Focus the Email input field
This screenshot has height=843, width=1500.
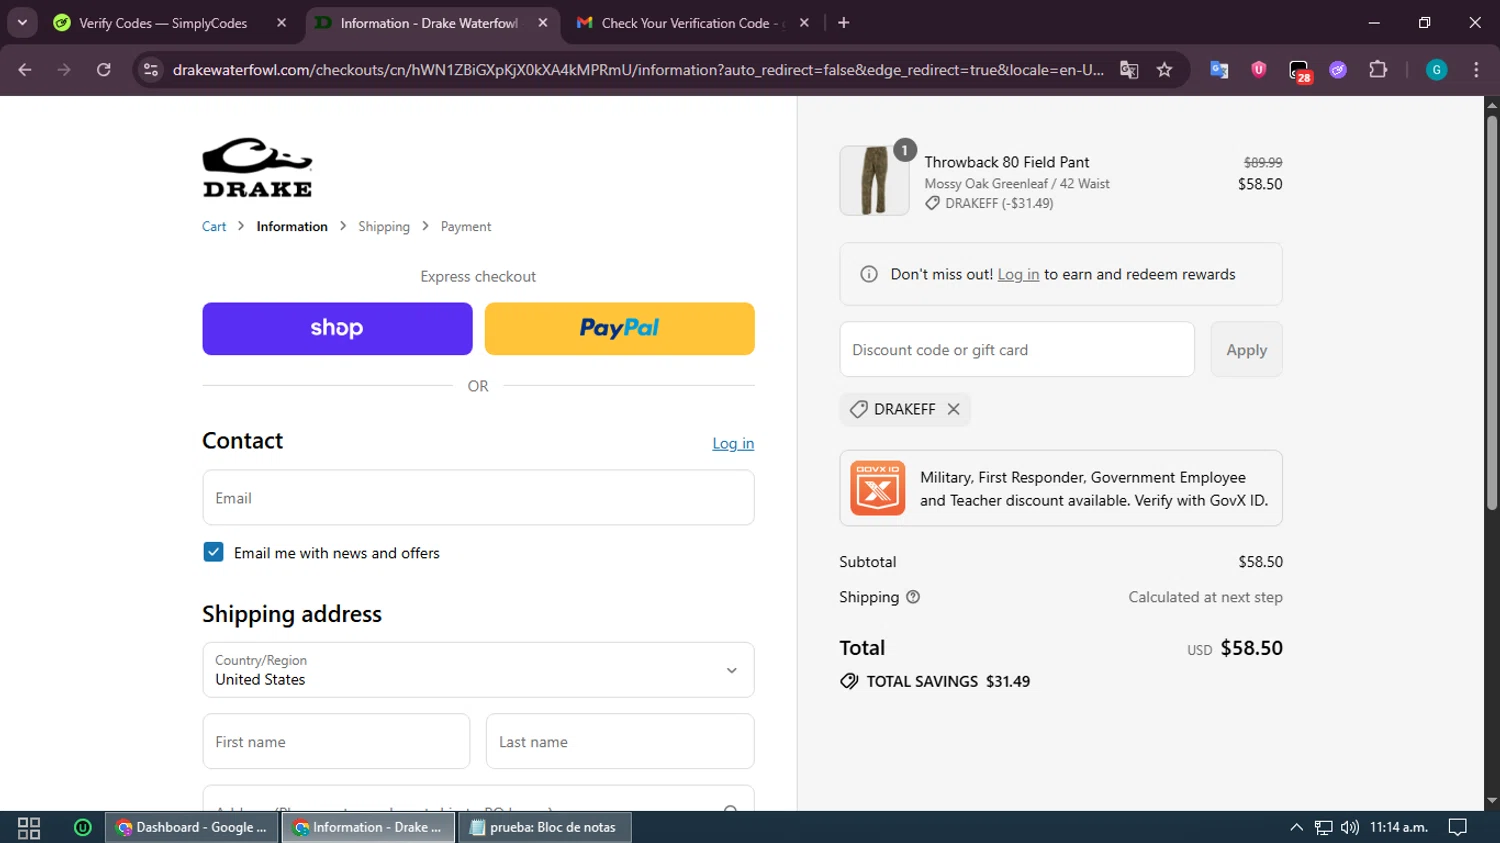pos(478,498)
